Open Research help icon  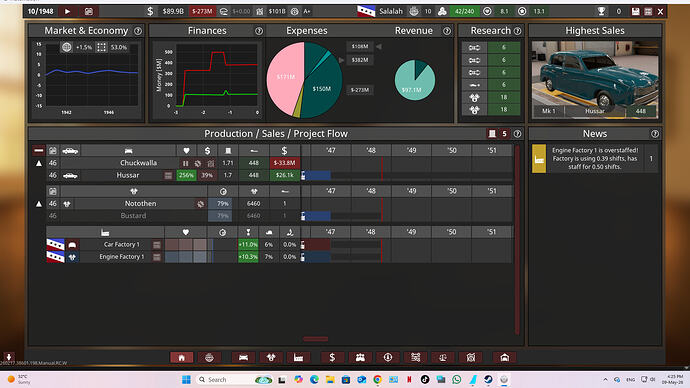(518, 31)
